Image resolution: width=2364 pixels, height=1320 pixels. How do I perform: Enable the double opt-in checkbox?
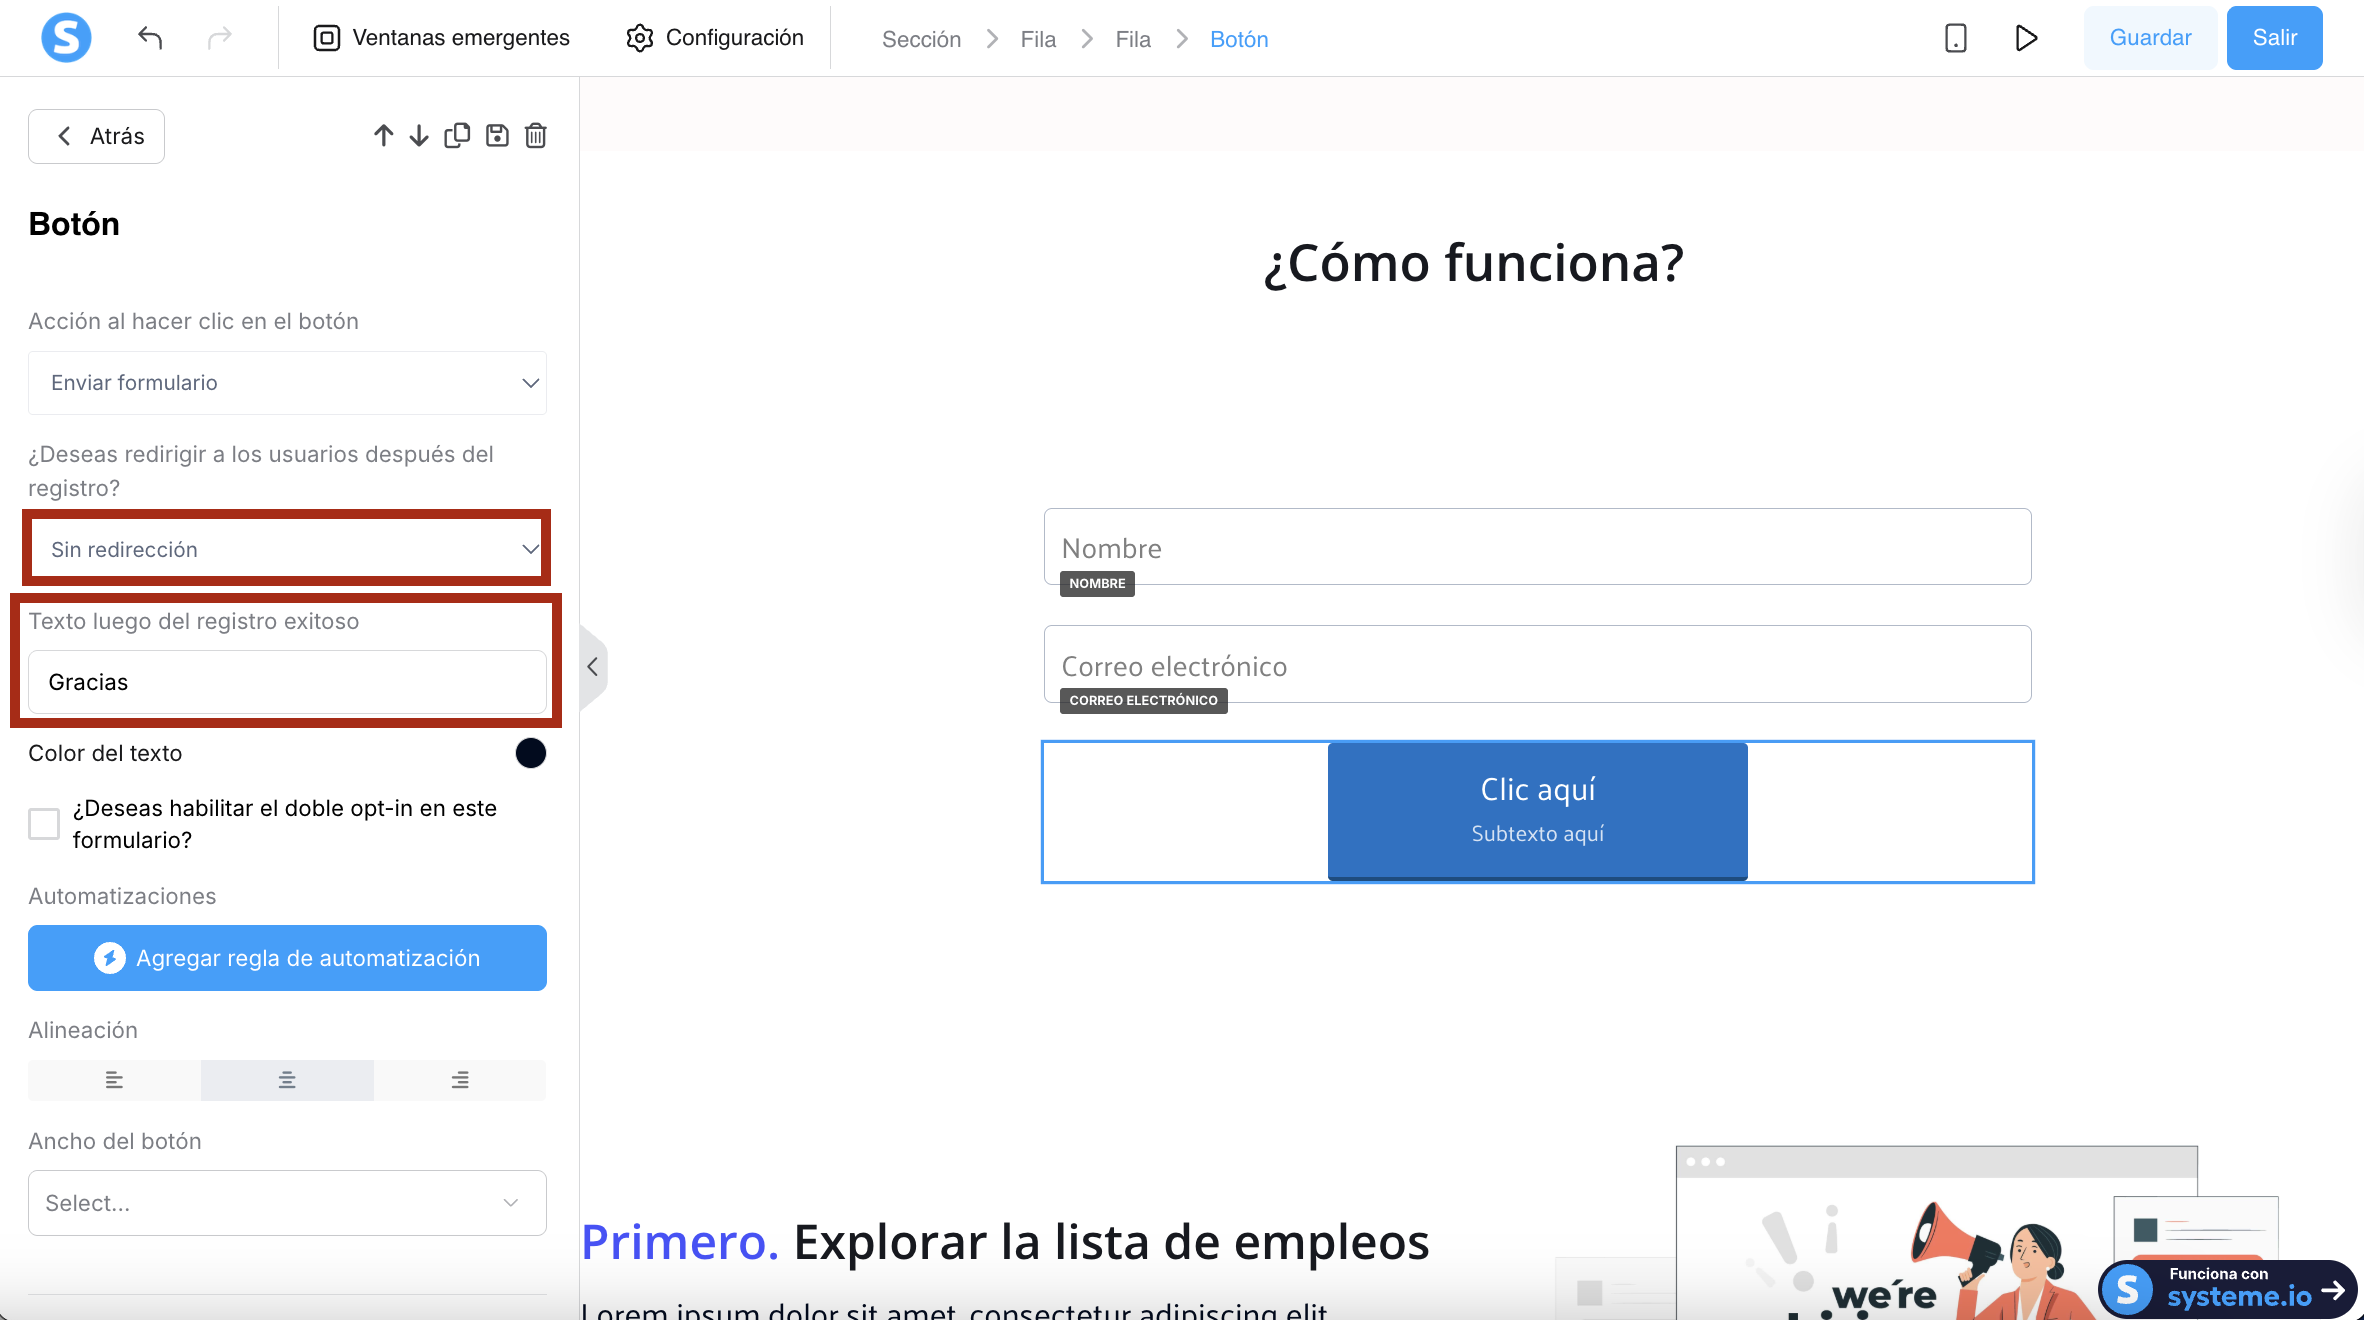(44, 824)
